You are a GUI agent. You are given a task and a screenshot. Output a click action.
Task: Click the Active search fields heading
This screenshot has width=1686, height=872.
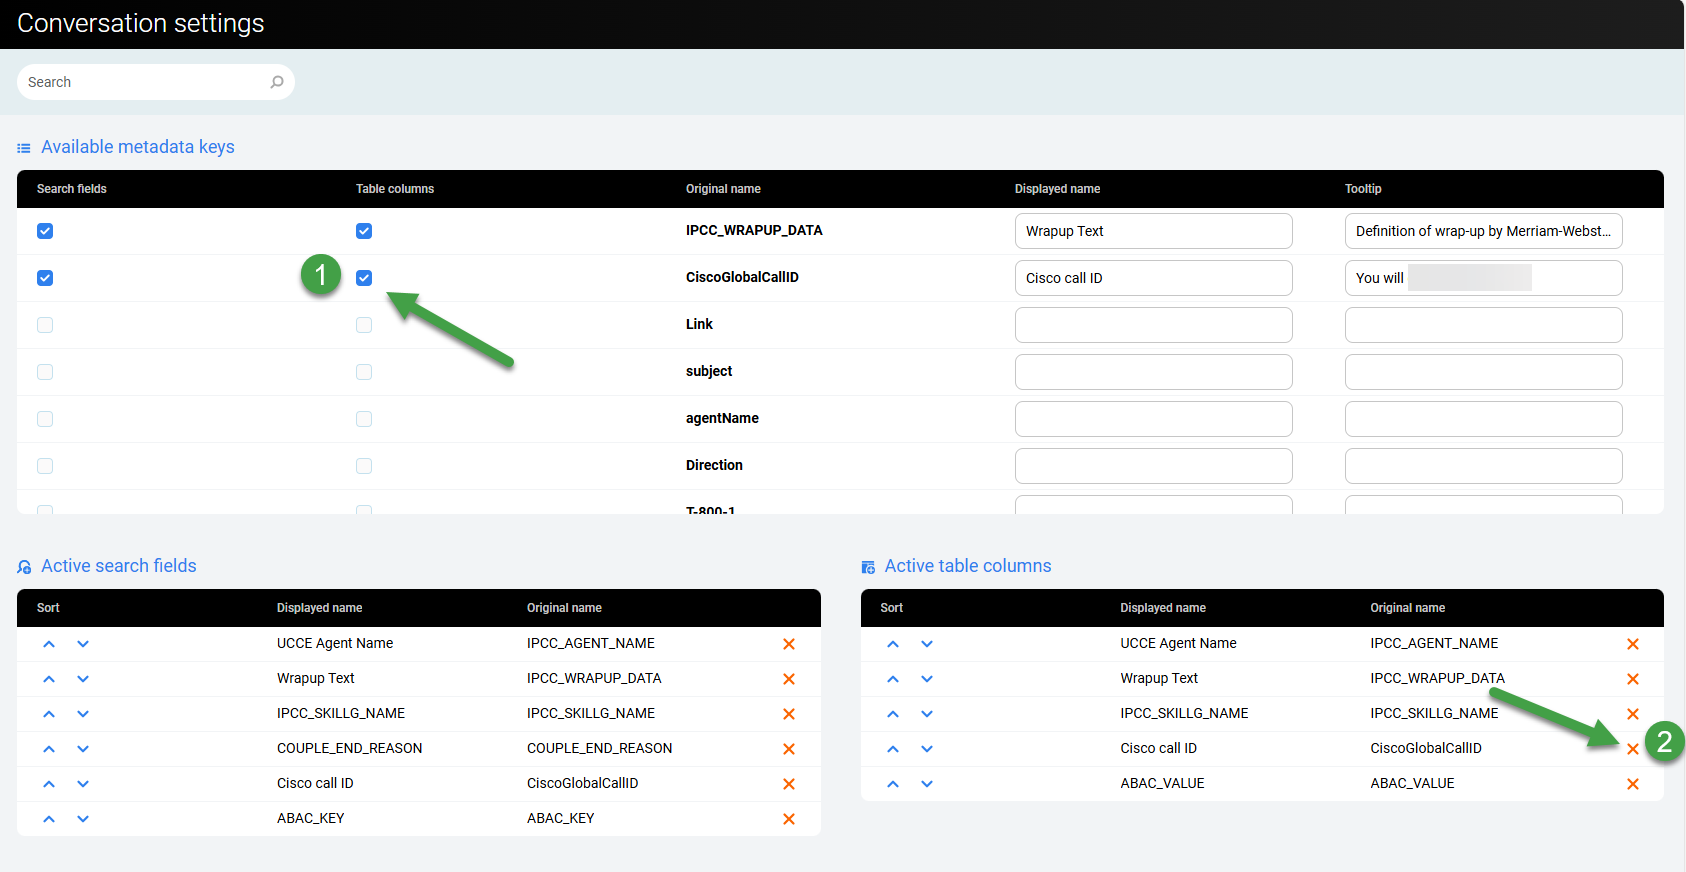pos(118,566)
